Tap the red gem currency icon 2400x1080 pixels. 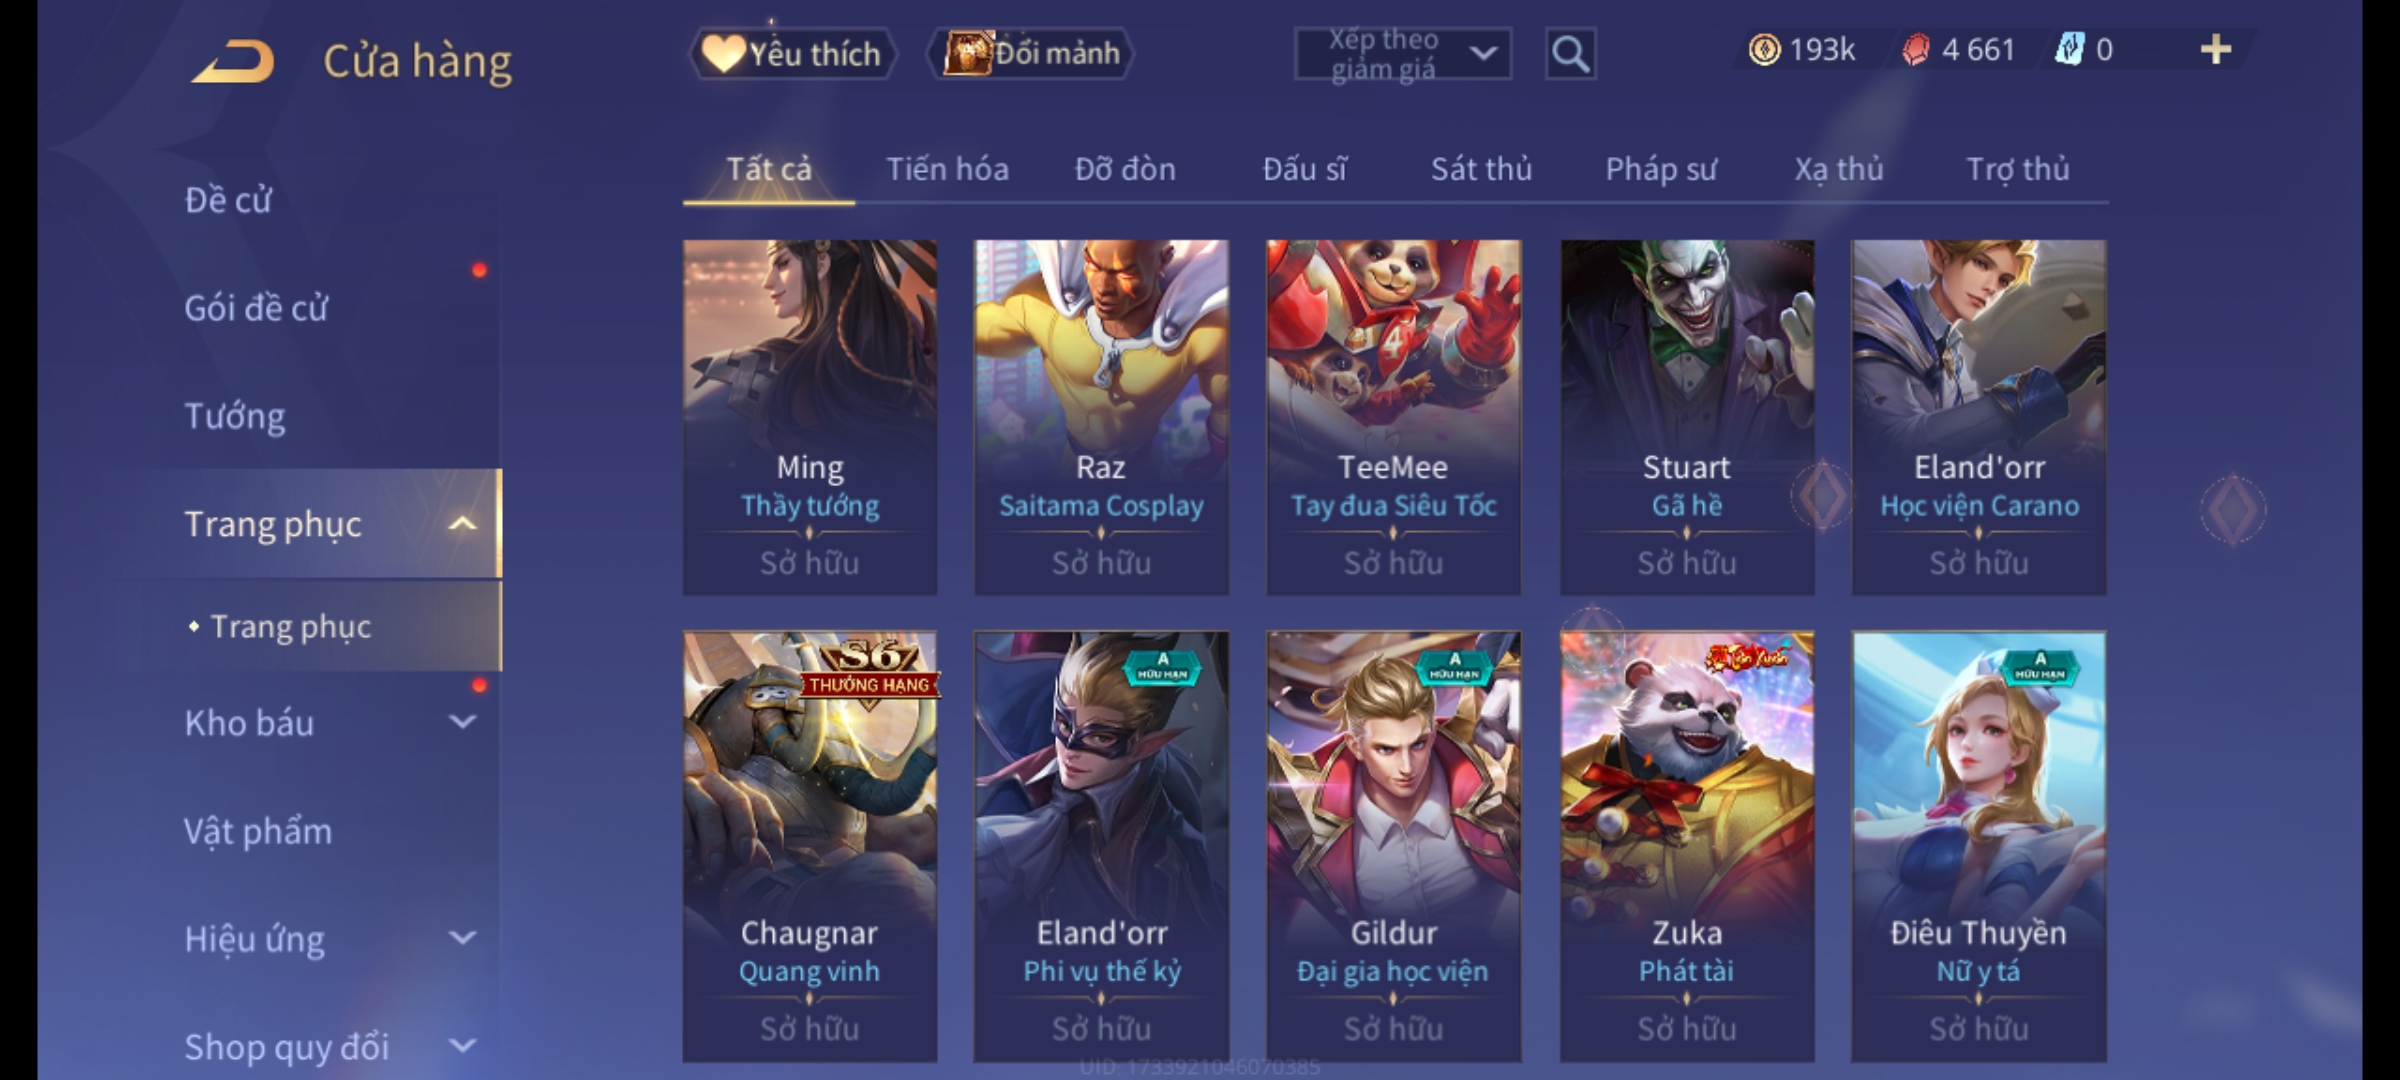1915,50
